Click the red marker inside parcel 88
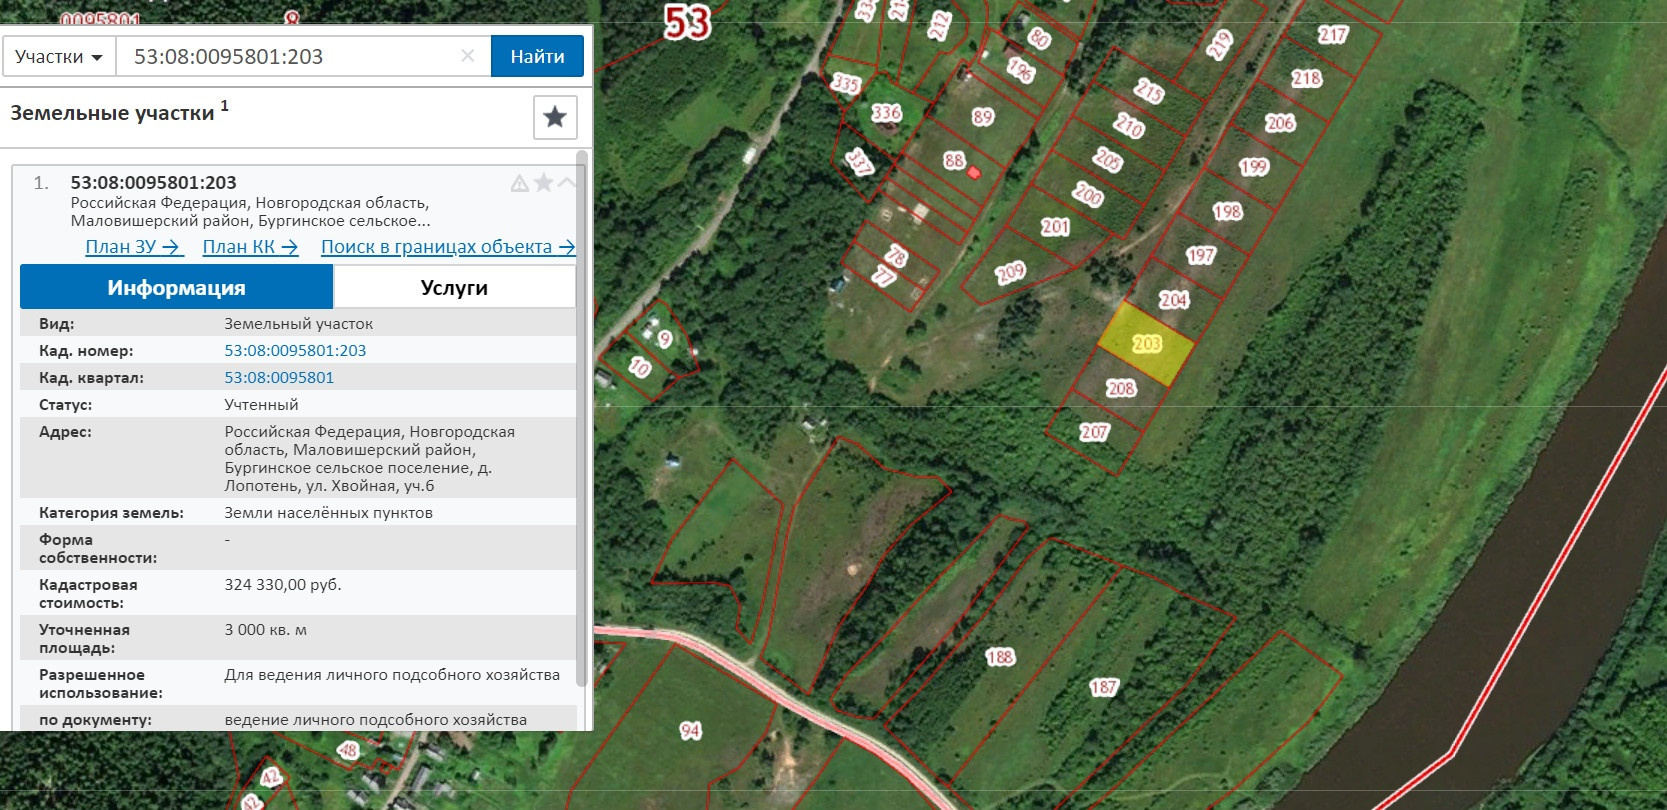Image resolution: width=1667 pixels, height=810 pixels. click(x=974, y=173)
